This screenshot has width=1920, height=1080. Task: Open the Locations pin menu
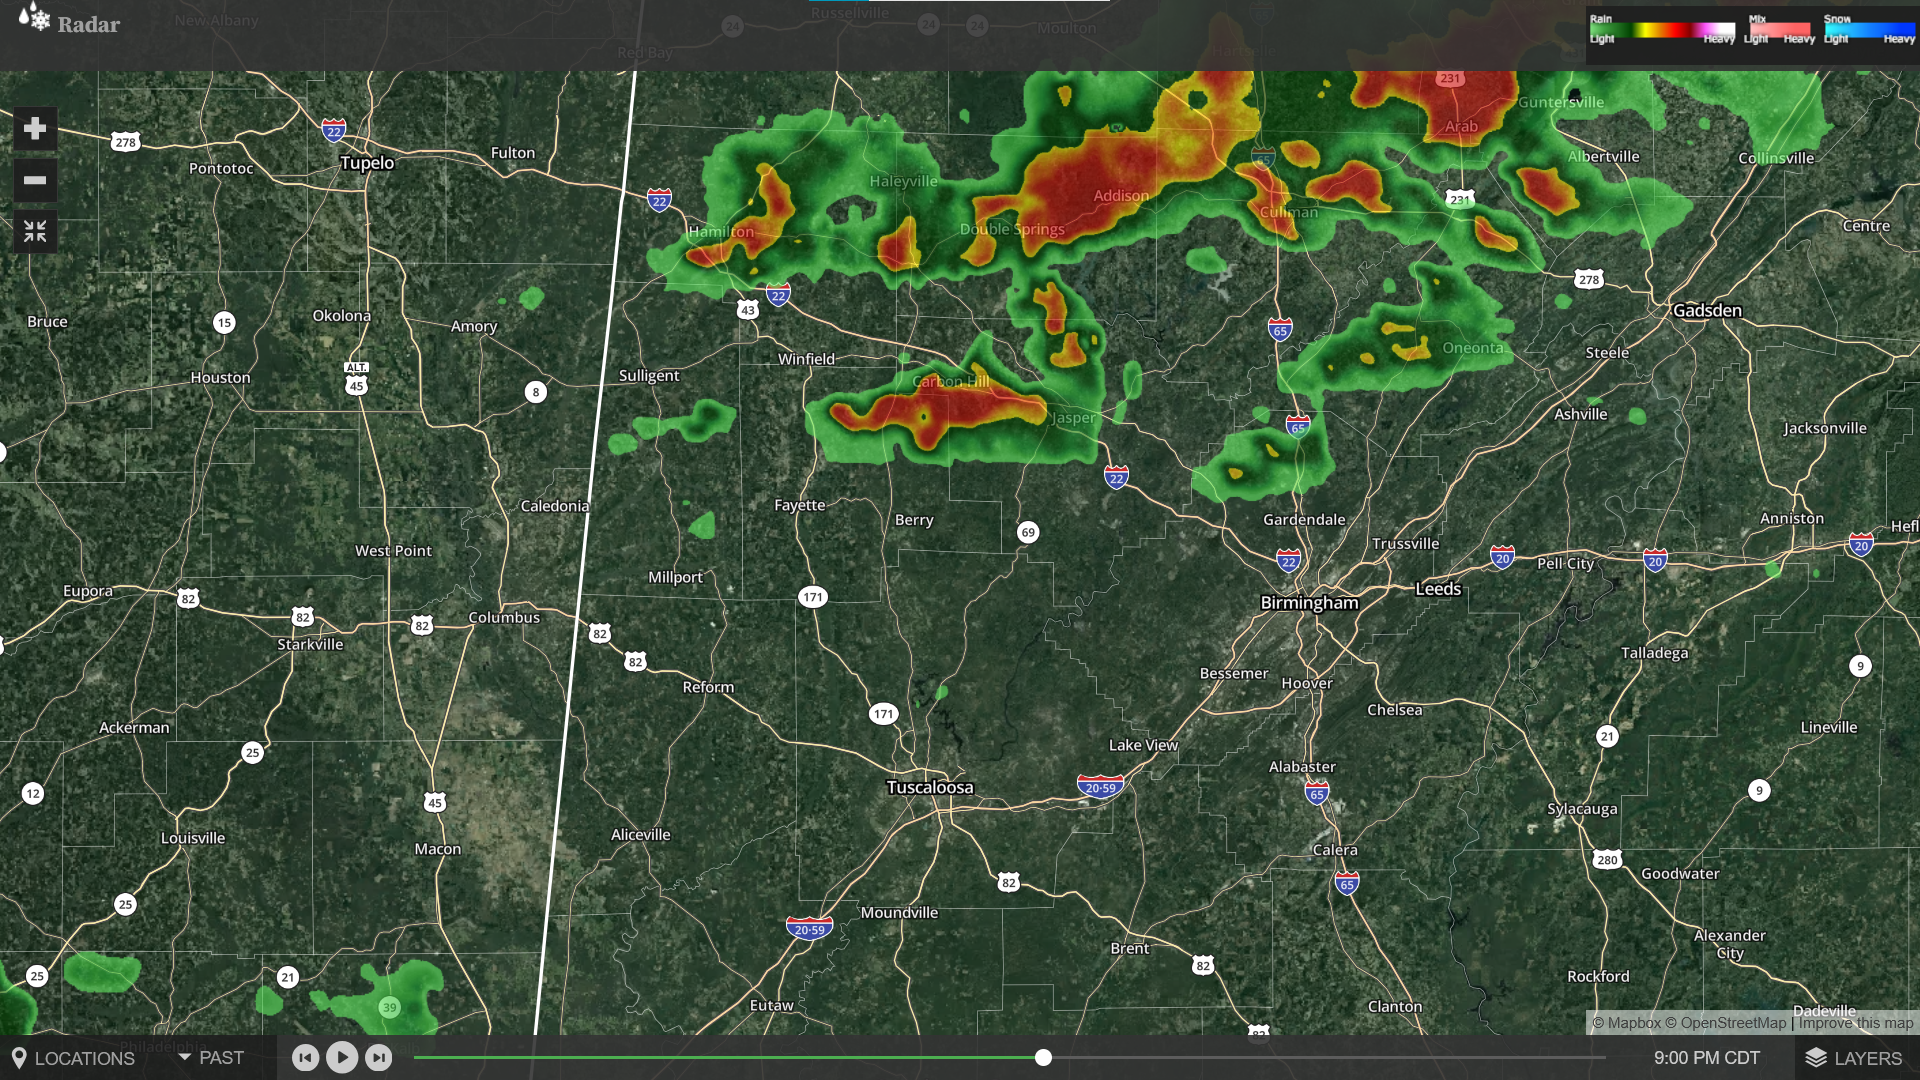click(x=72, y=1058)
